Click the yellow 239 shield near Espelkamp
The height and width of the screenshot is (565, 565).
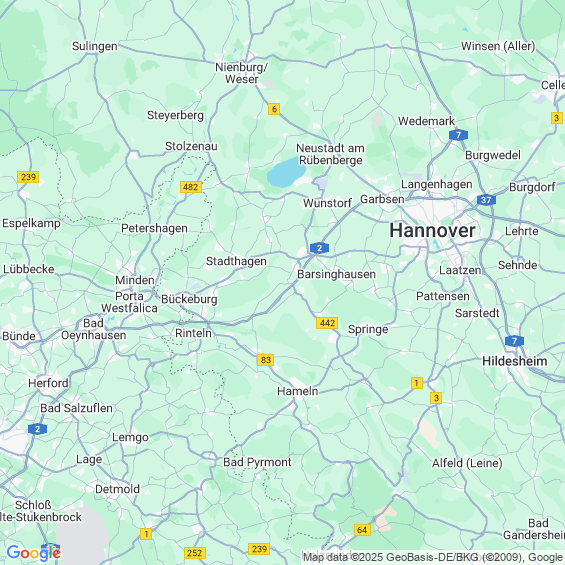pyautogui.click(x=28, y=177)
